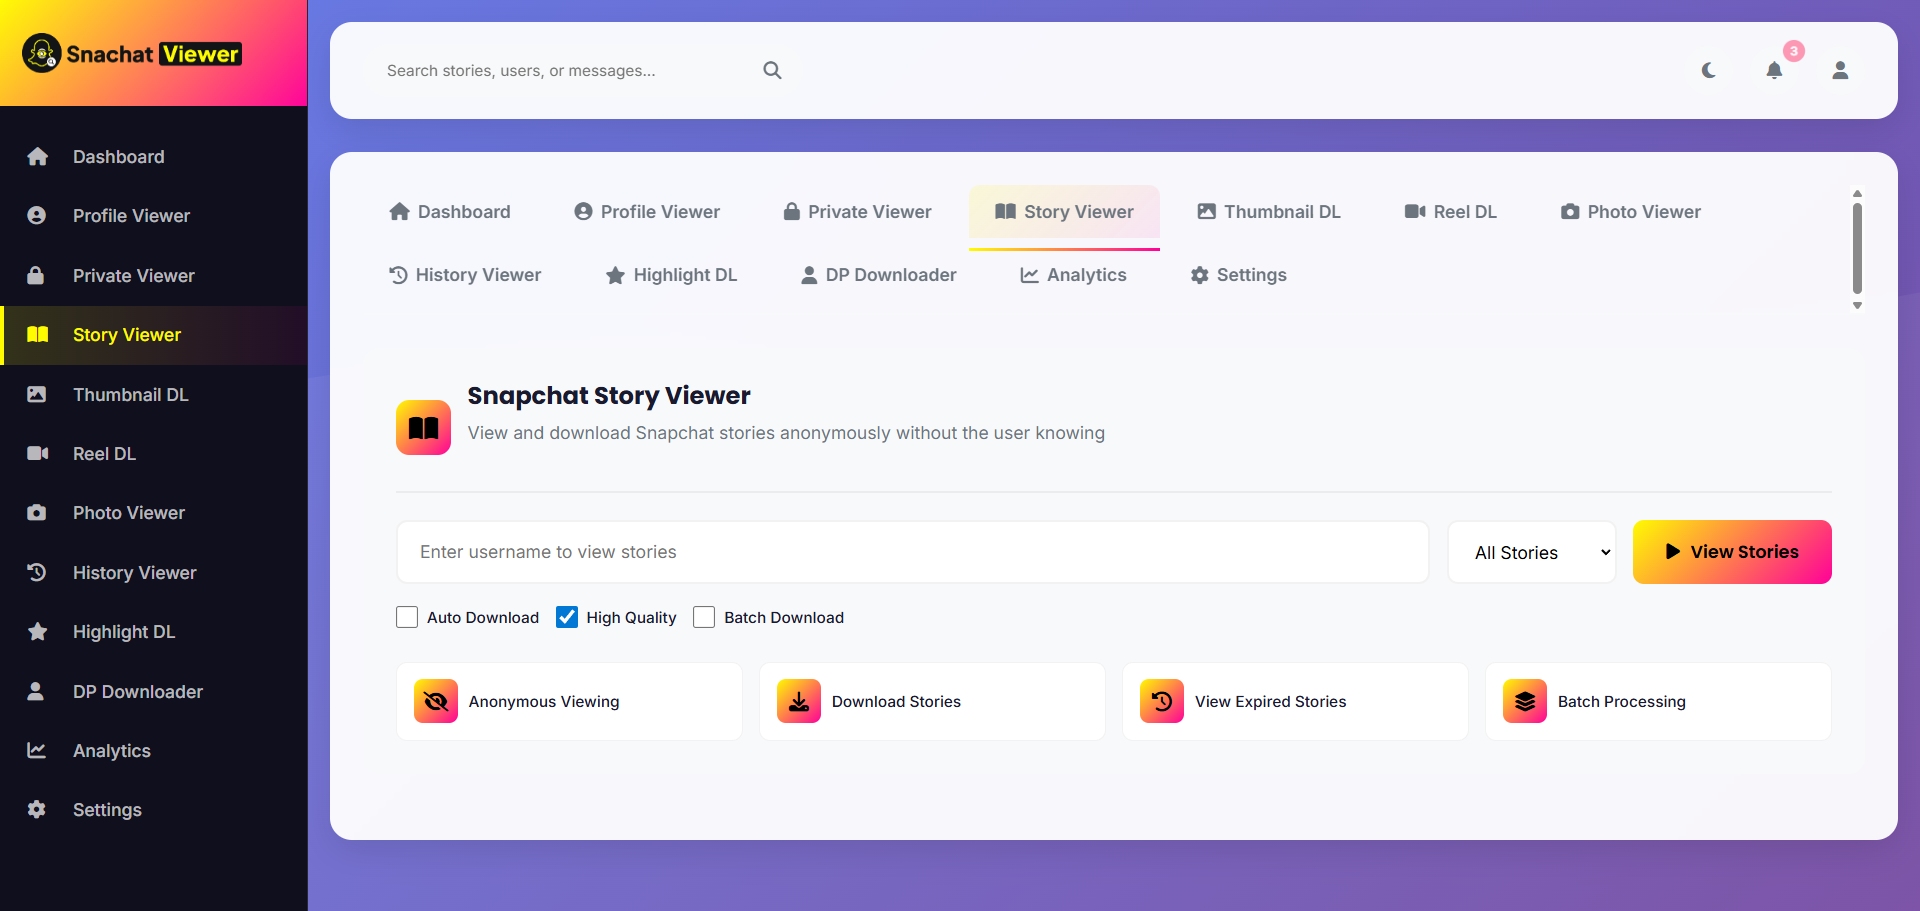Enable the Auto Download checkbox
This screenshot has width=1920, height=911.
[407, 617]
